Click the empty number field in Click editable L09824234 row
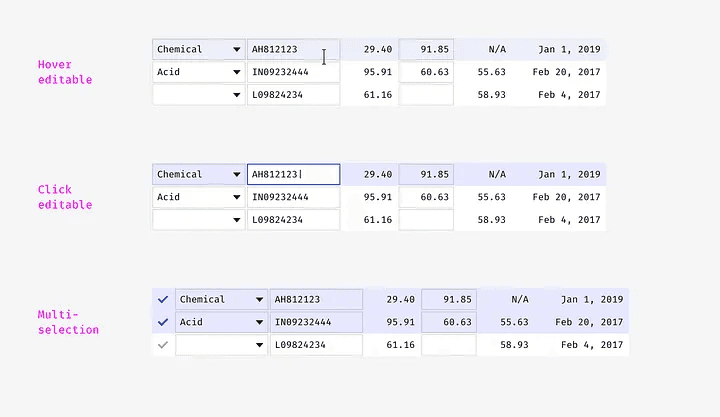 pos(426,220)
